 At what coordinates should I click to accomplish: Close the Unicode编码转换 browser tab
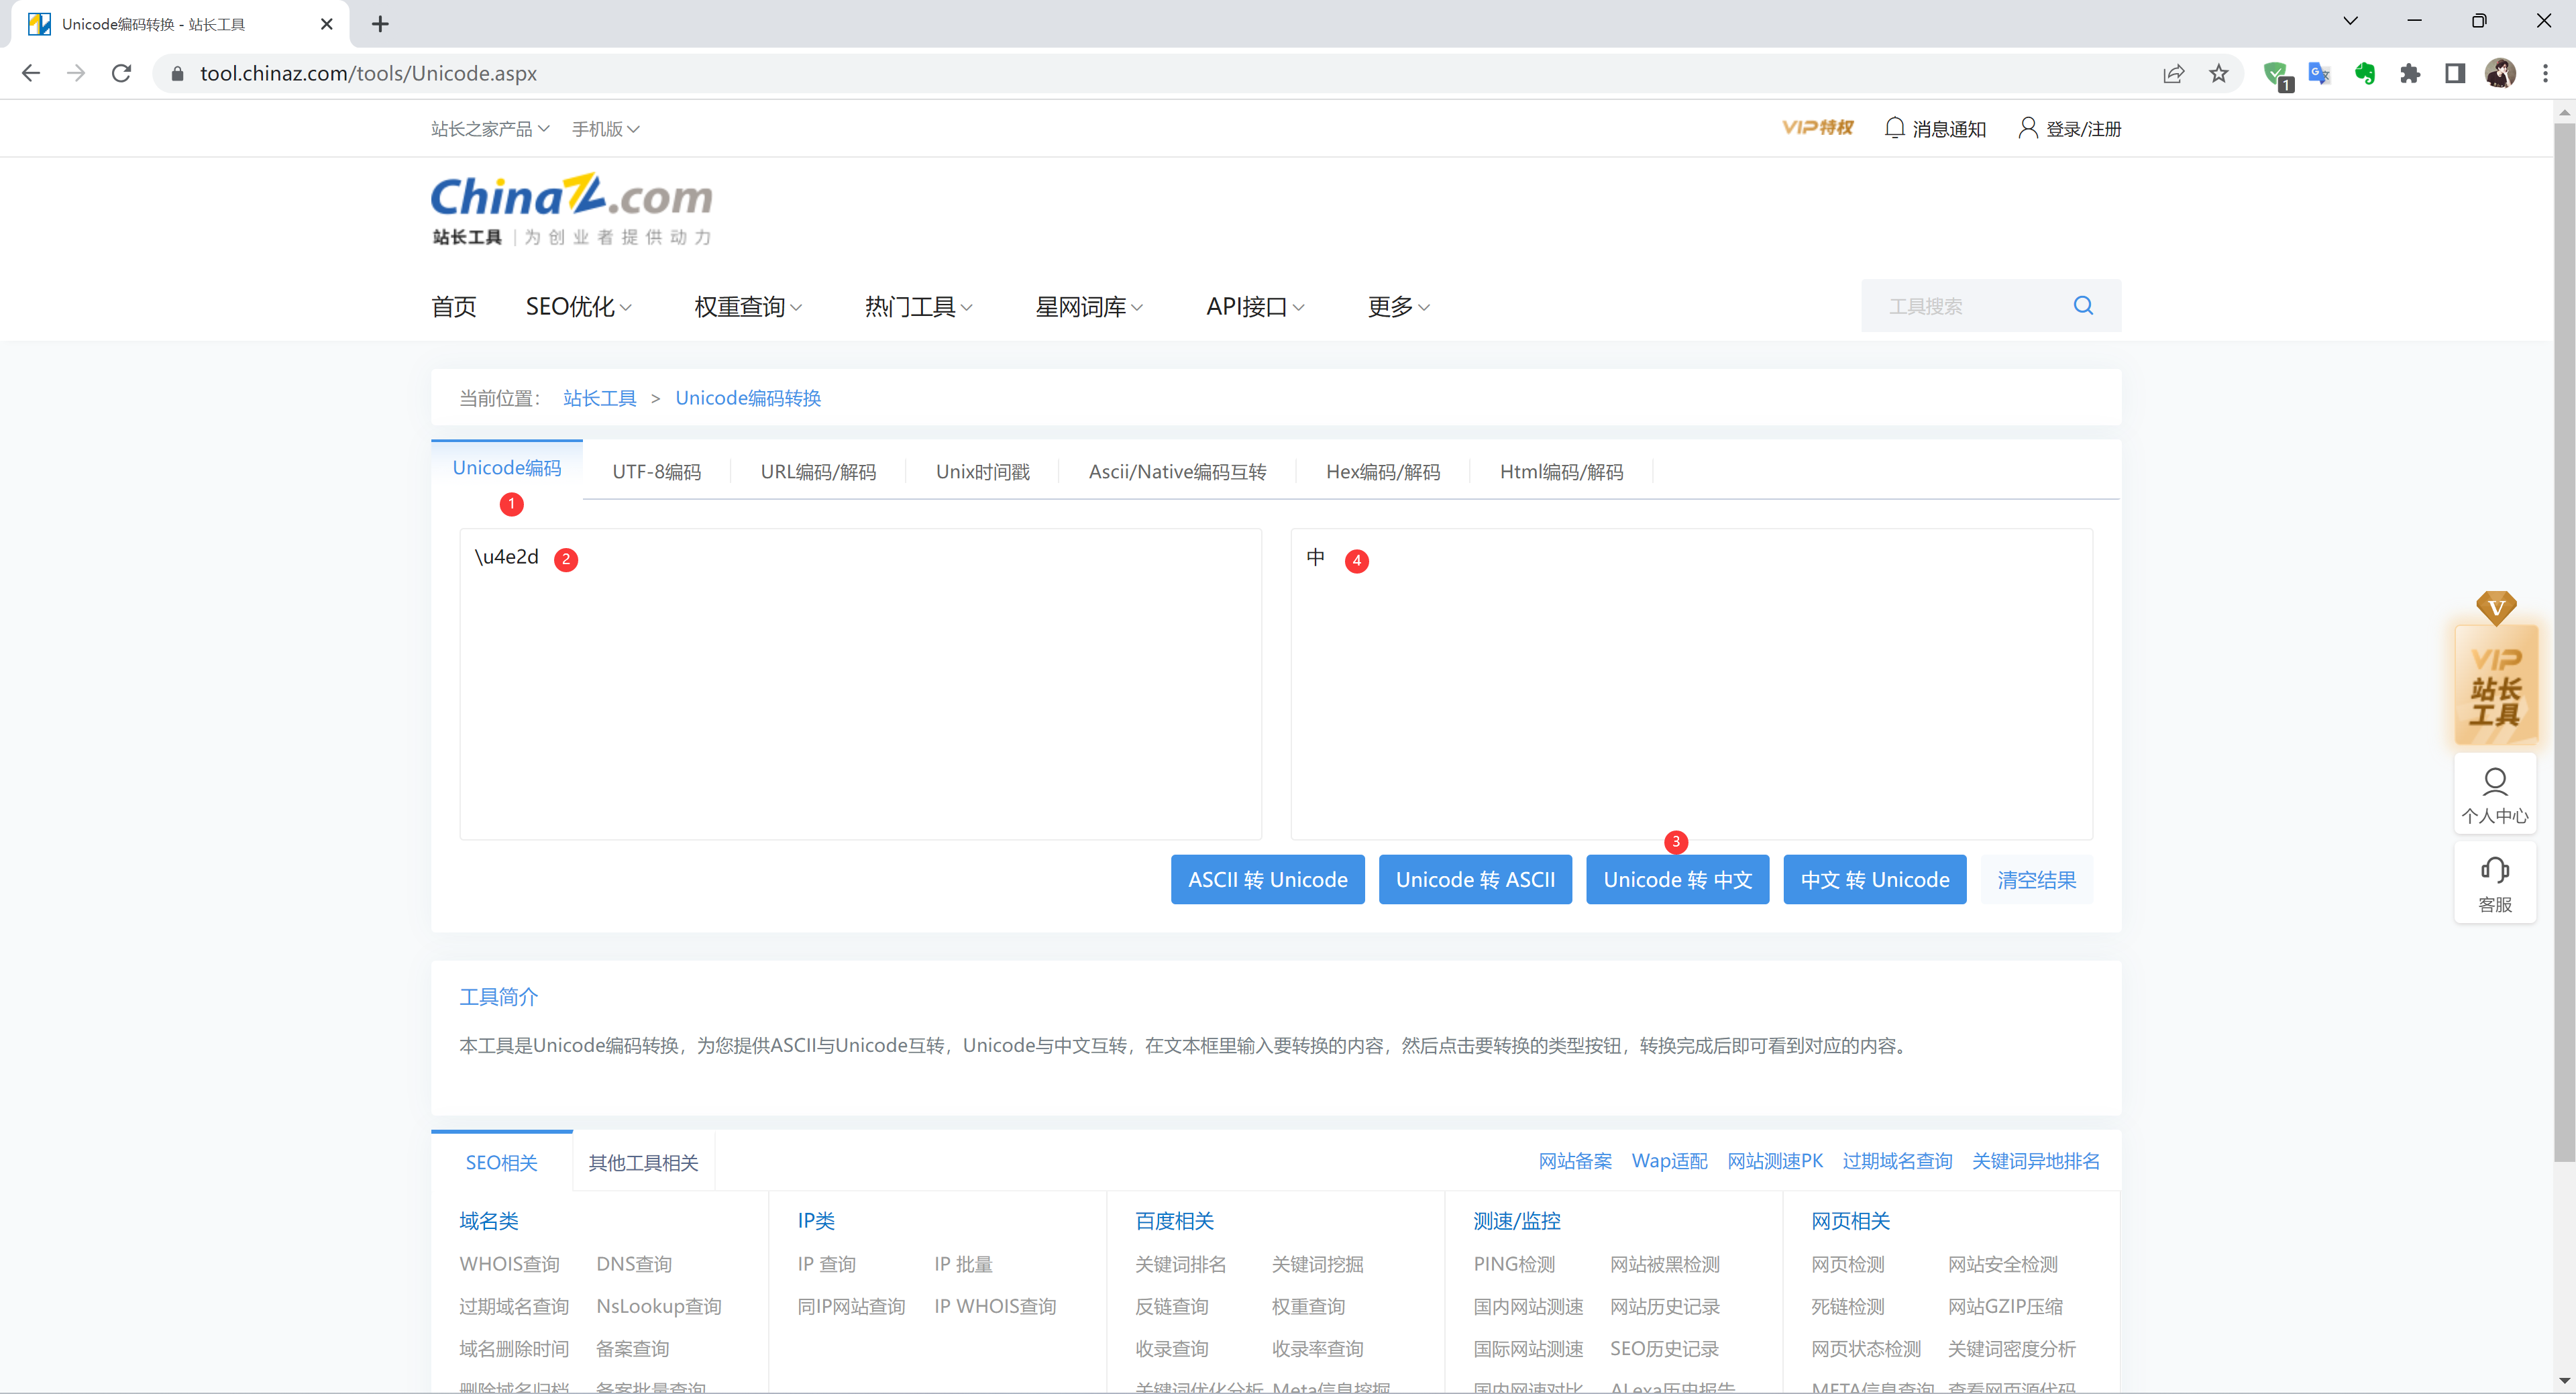326,24
